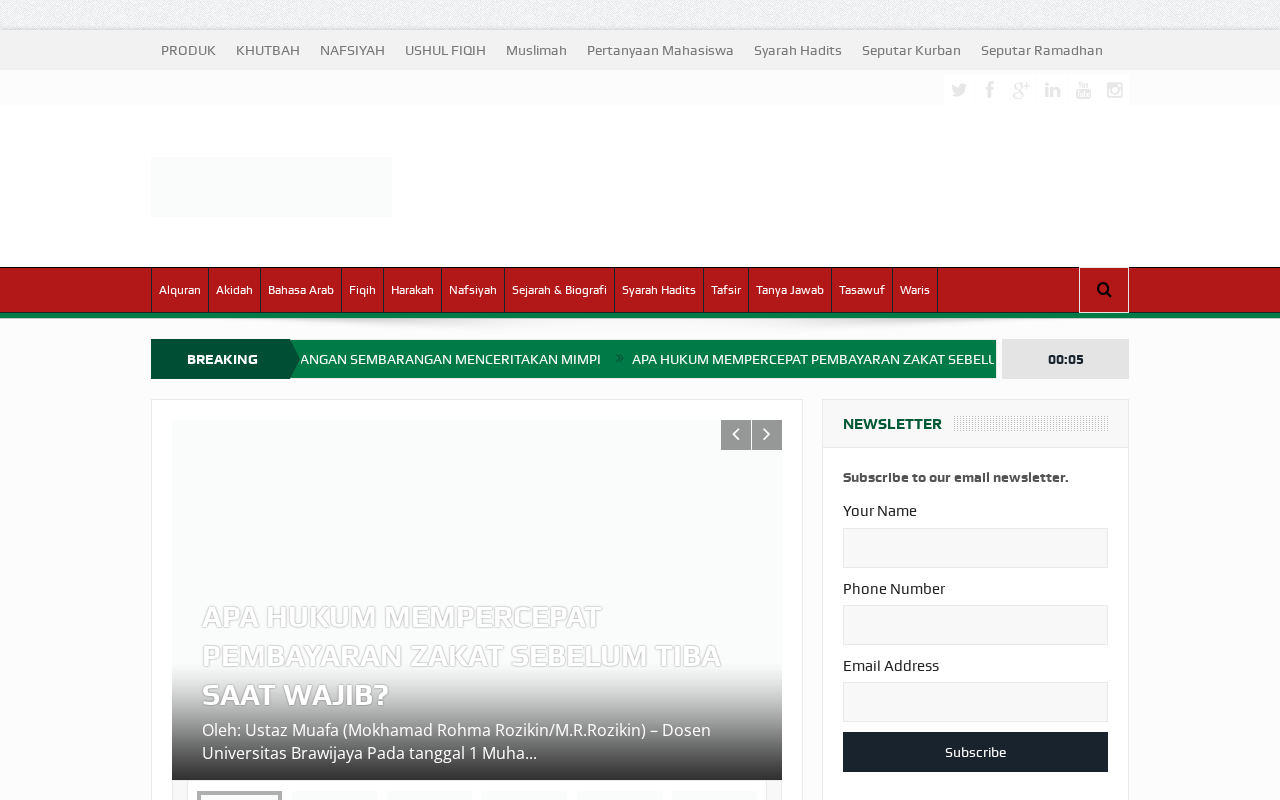Select Sejarah & Biografi in navigation
Viewport: 1280px width, 800px height.
pos(559,290)
